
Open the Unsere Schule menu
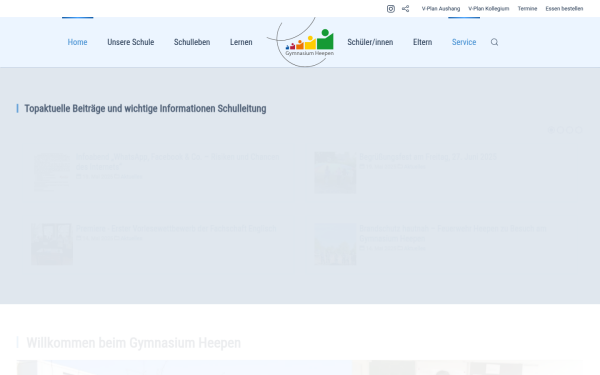pyautogui.click(x=130, y=42)
